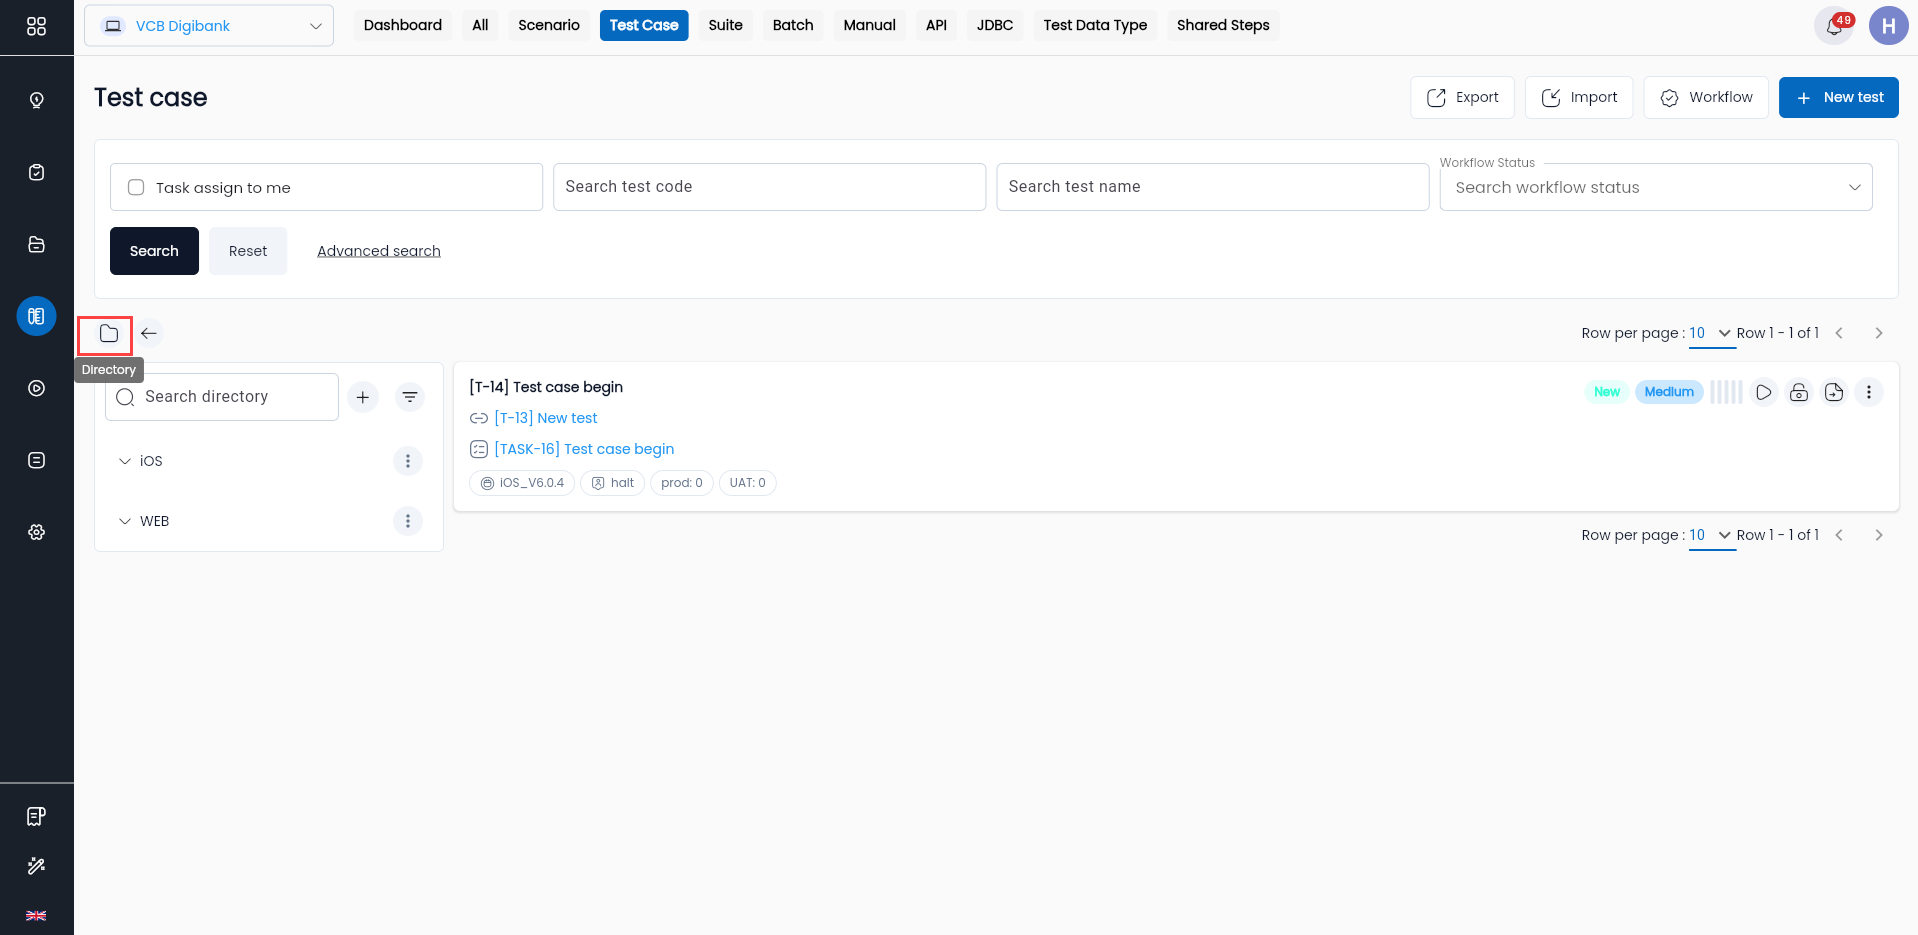Change top rows per page dropdown

click(x=1711, y=333)
